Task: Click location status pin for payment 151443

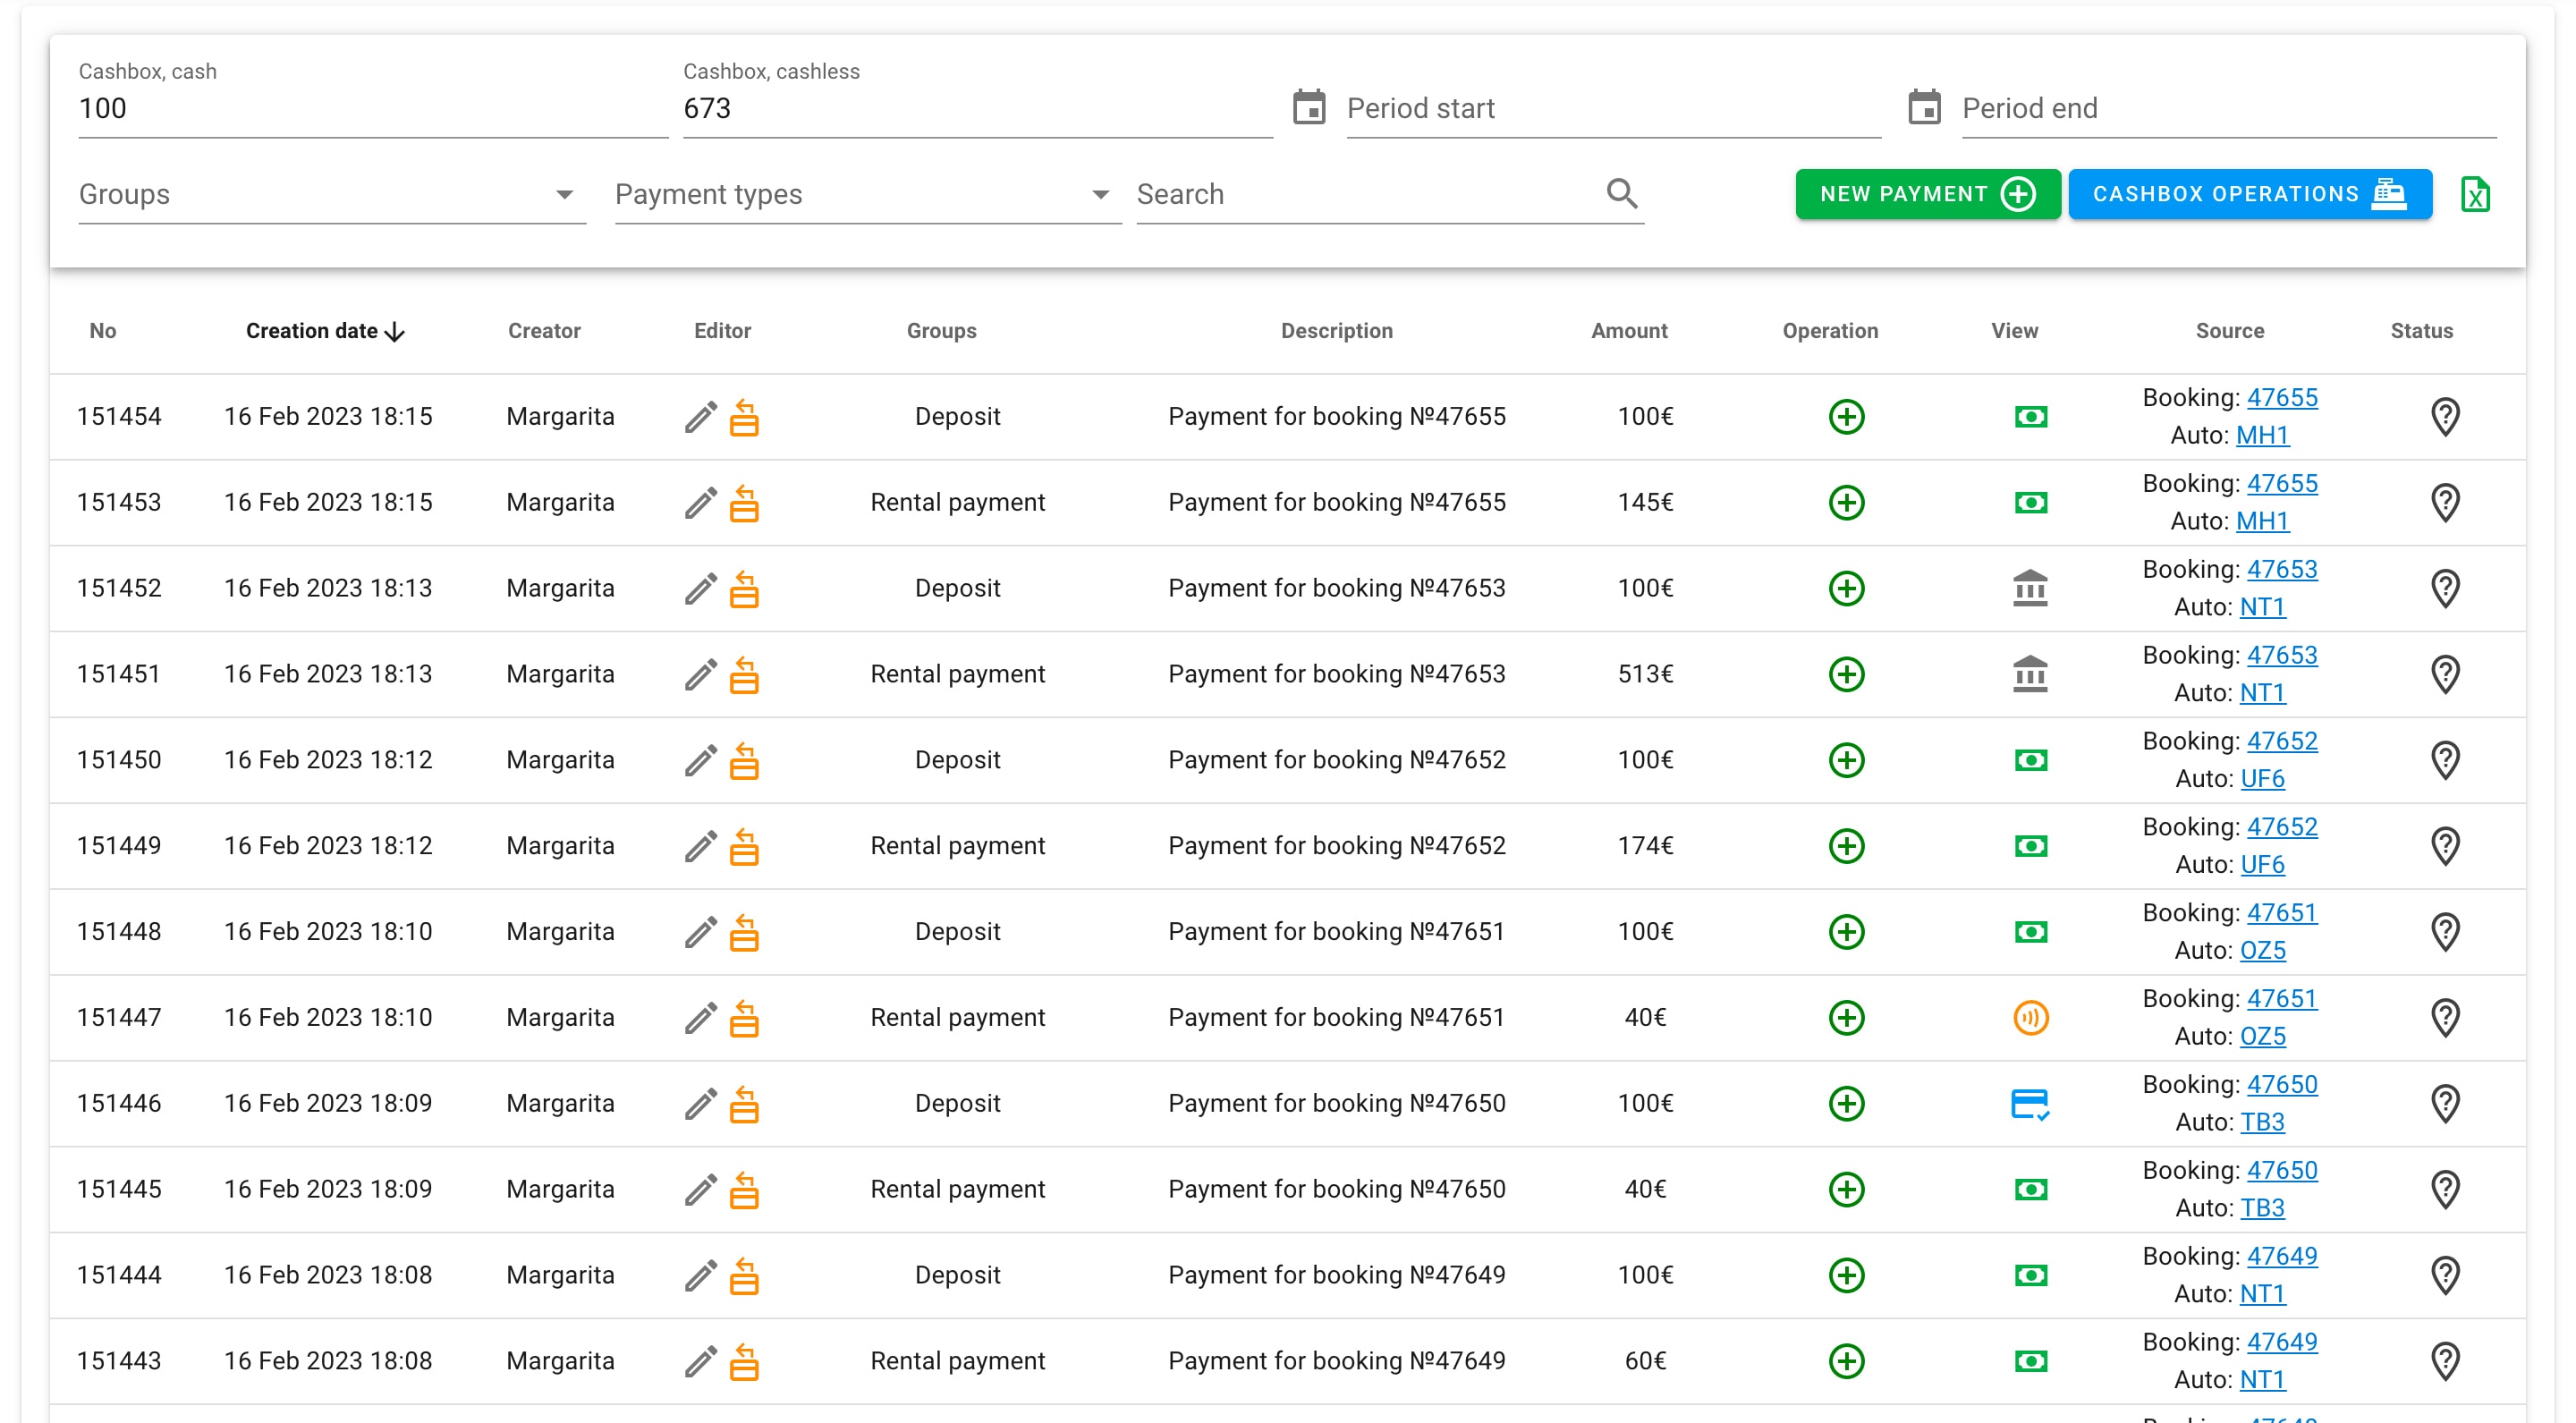Action: (2445, 1362)
